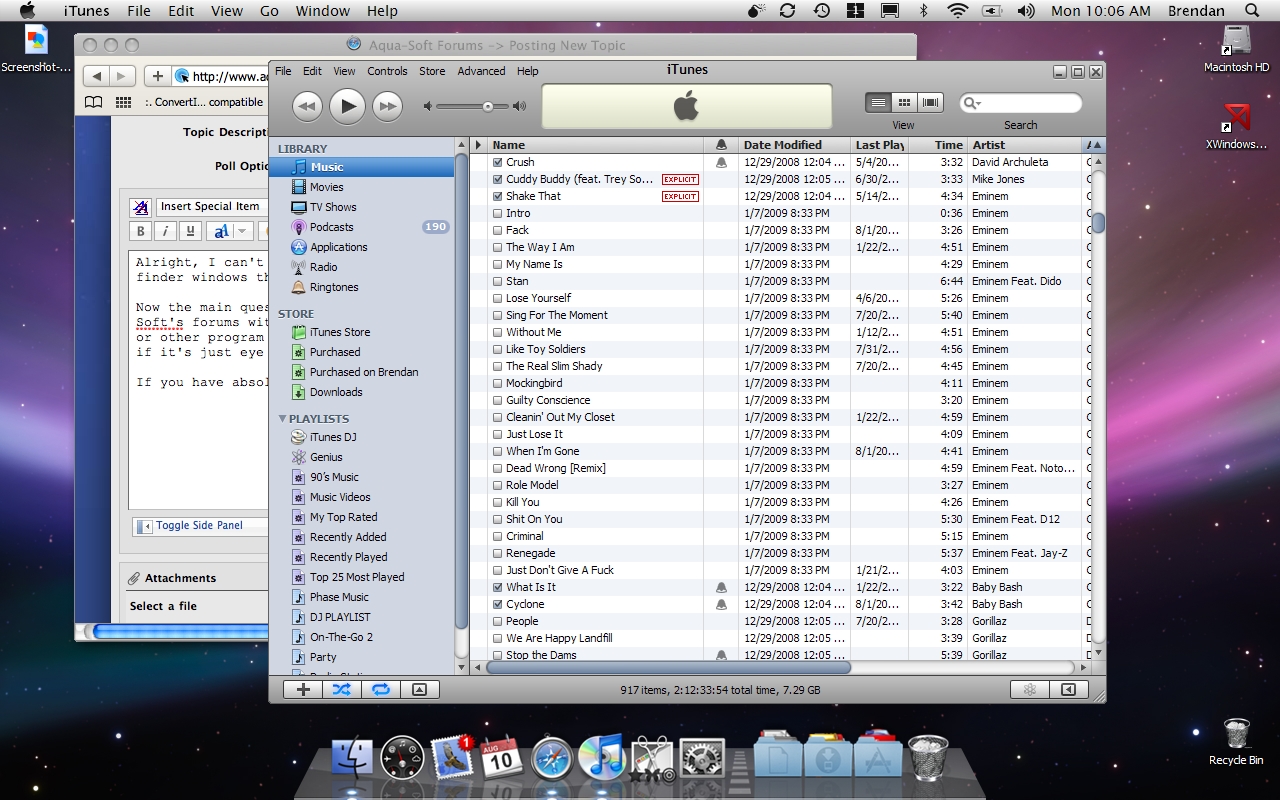The width and height of the screenshot is (1280, 800).
Task: Uncheck the Shake That track
Action: click(498, 196)
